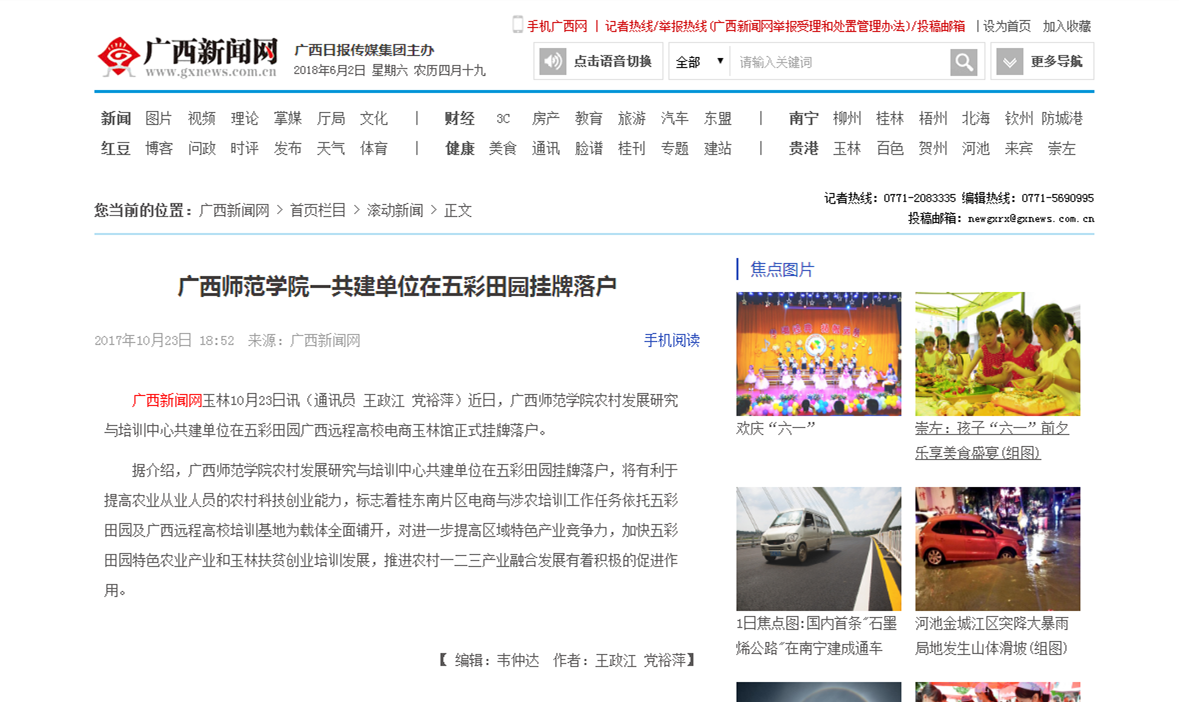Click the mobile phone icon beside 手机广西网

[x=517, y=25]
